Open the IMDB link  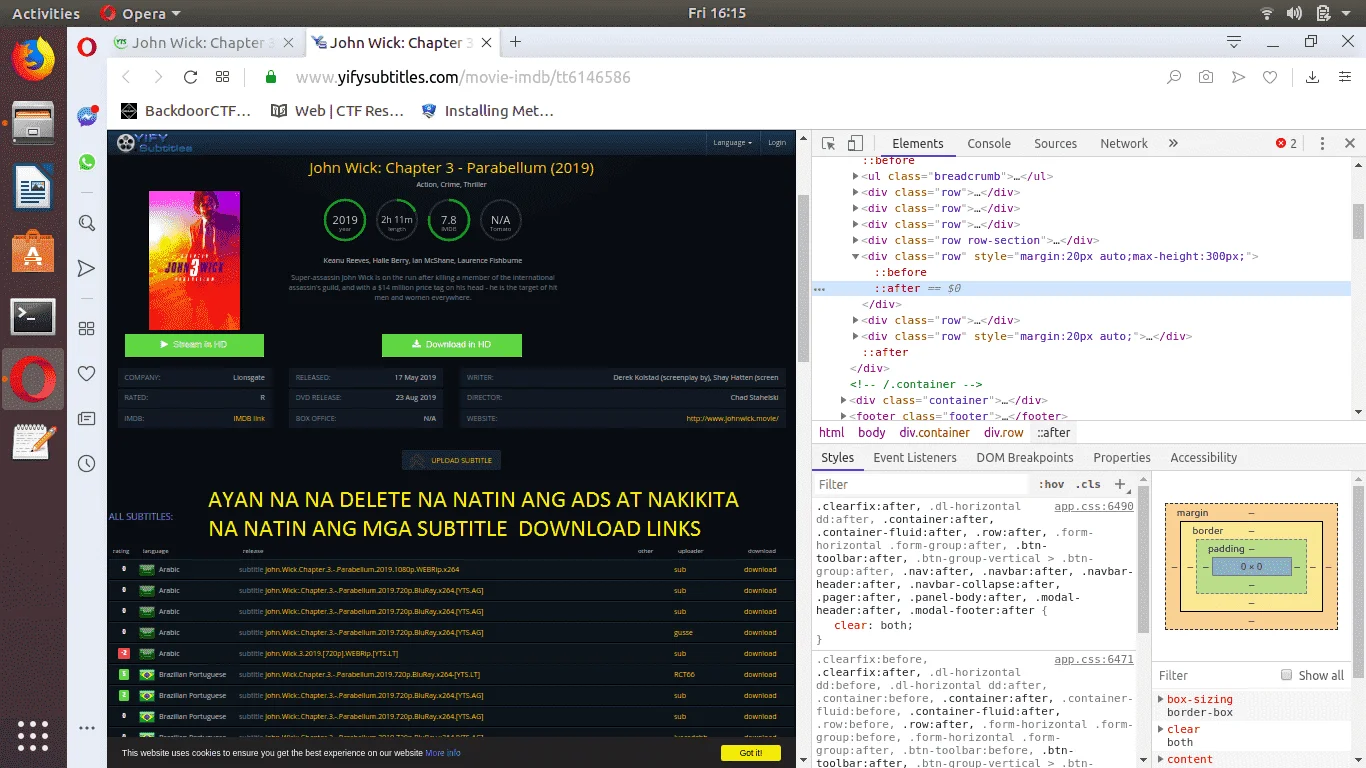tap(249, 418)
